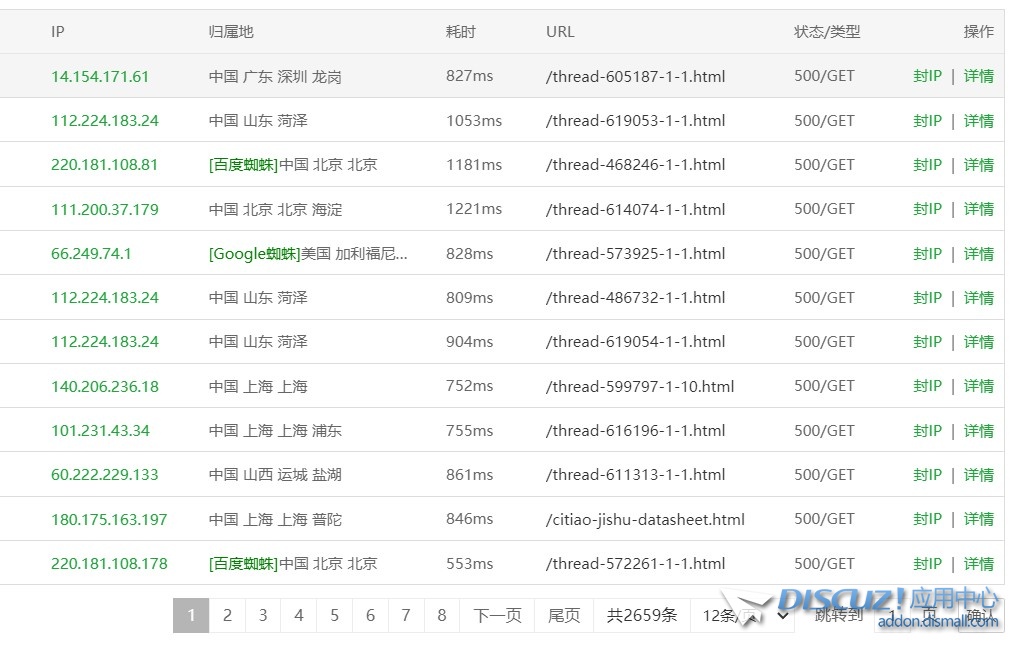This screenshot has width=1017, height=647.
Task: Click the IP address 220.181.108.81
Action: (x=104, y=165)
